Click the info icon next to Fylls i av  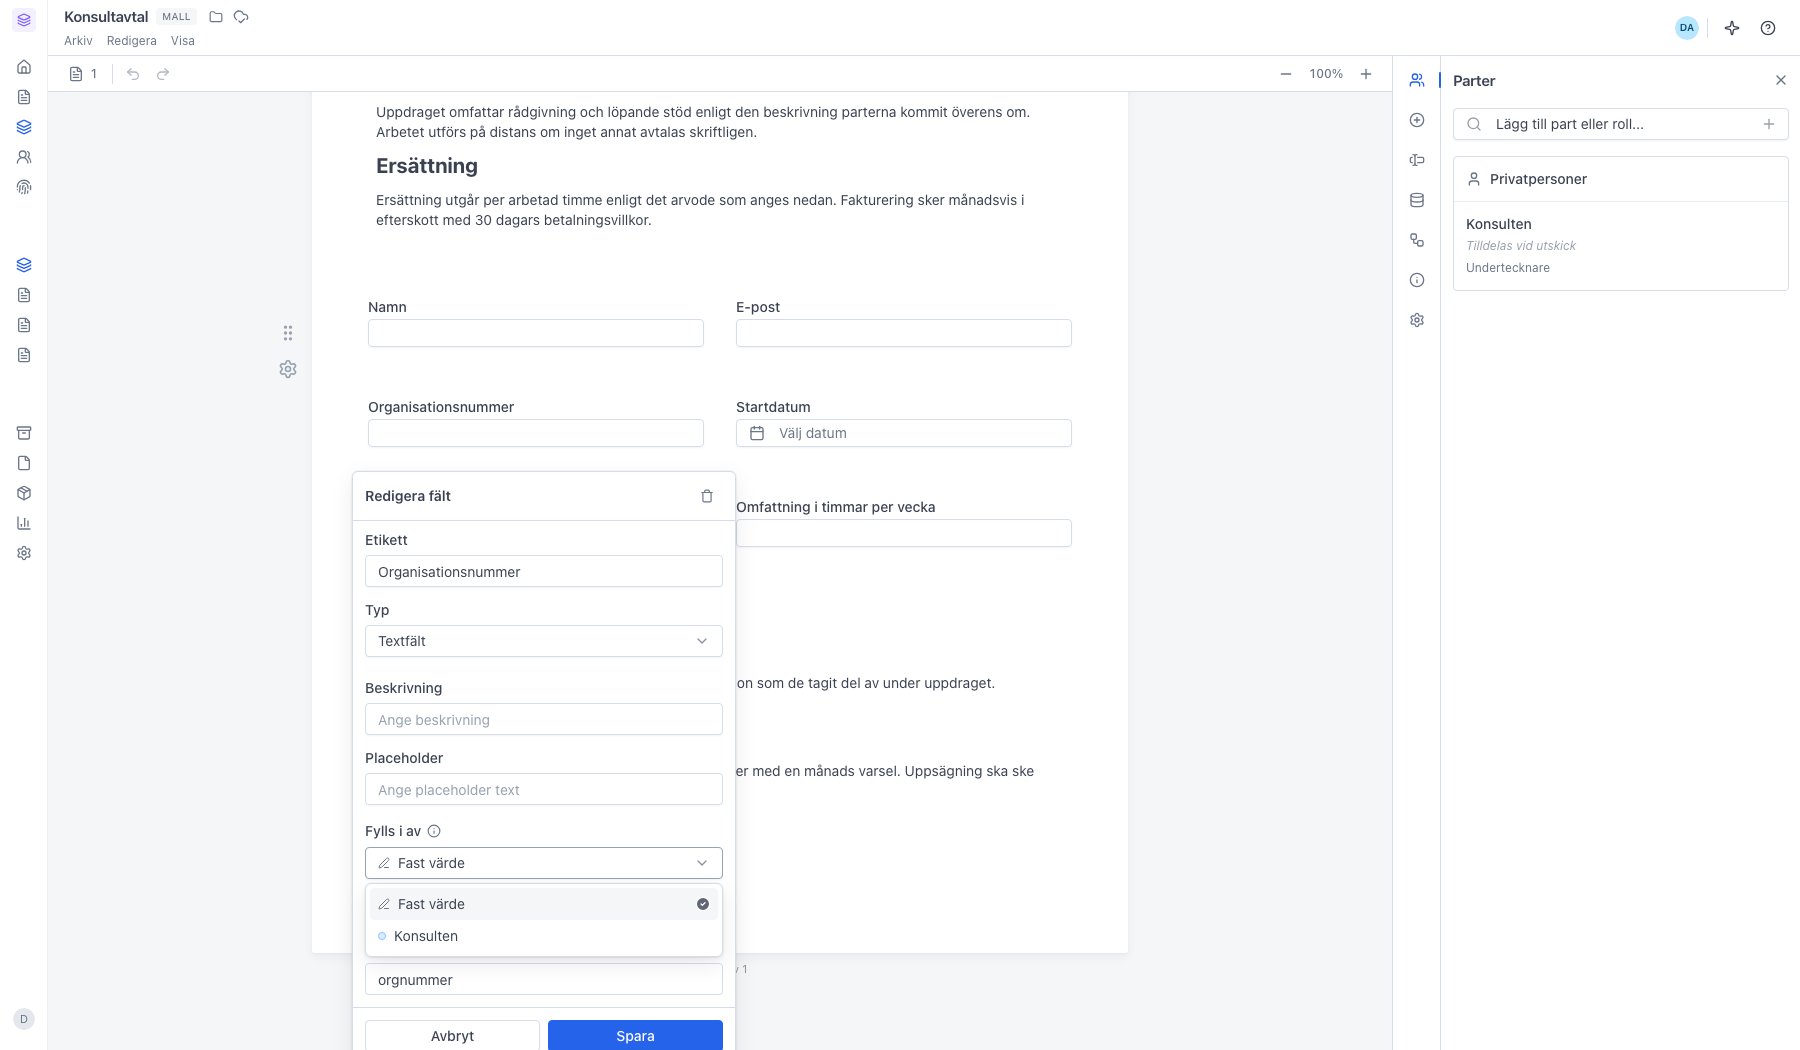click(434, 831)
